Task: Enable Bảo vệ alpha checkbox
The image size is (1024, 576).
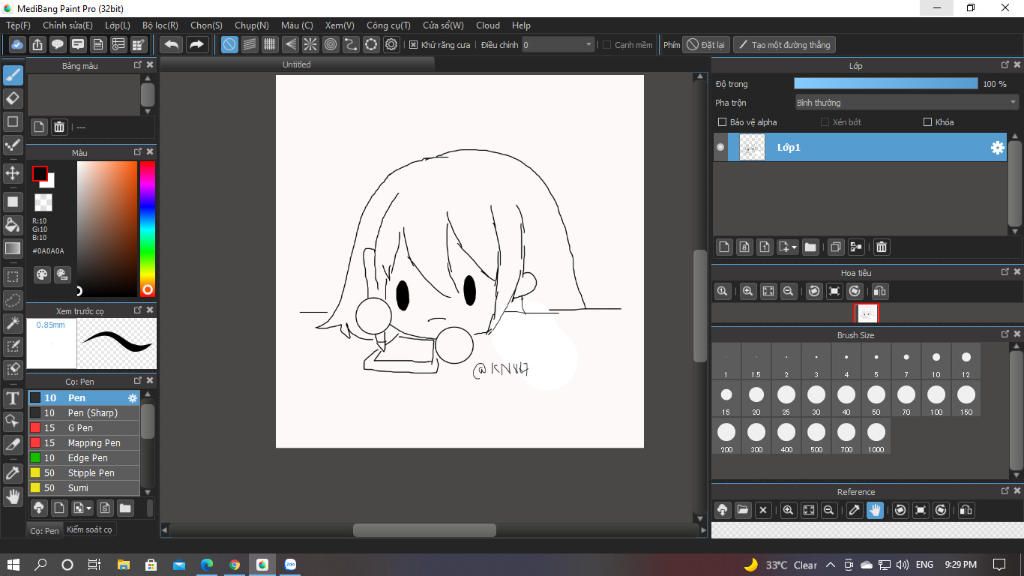Action: 722,122
